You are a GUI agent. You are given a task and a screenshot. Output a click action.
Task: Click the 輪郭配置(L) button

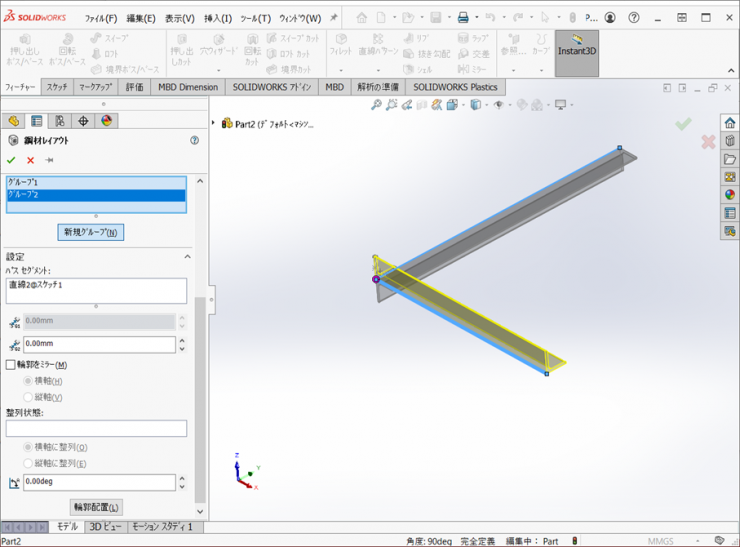pos(97,508)
